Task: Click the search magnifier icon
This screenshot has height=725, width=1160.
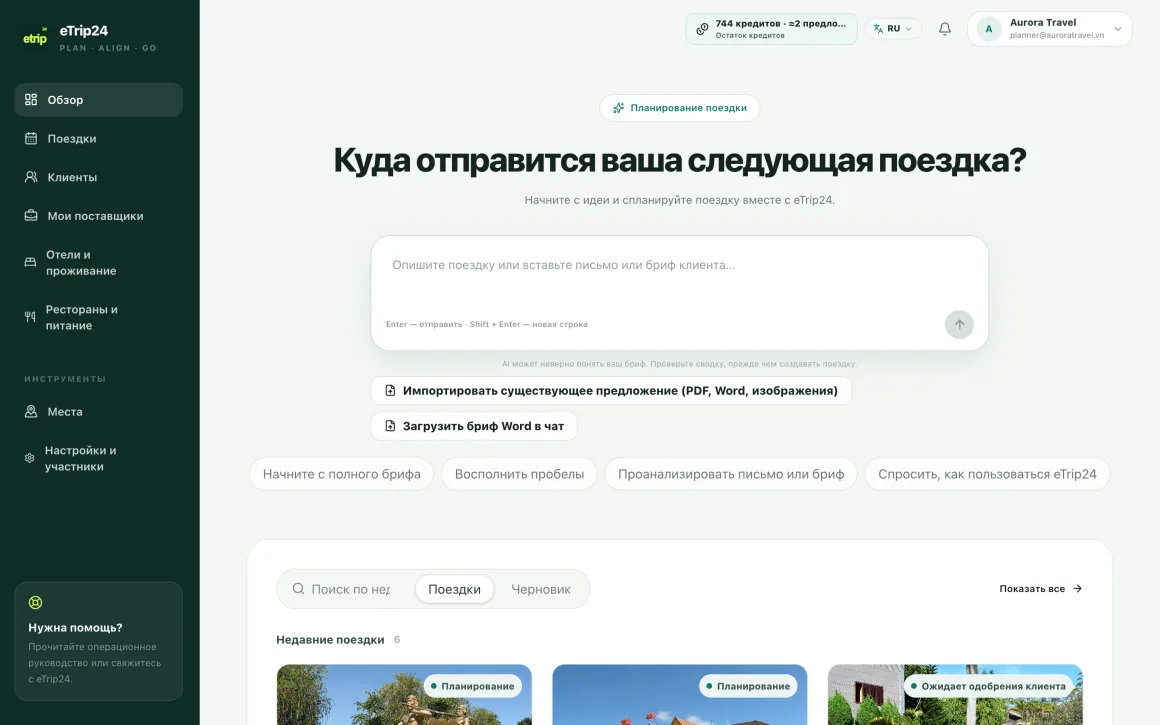Action: click(298, 589)
